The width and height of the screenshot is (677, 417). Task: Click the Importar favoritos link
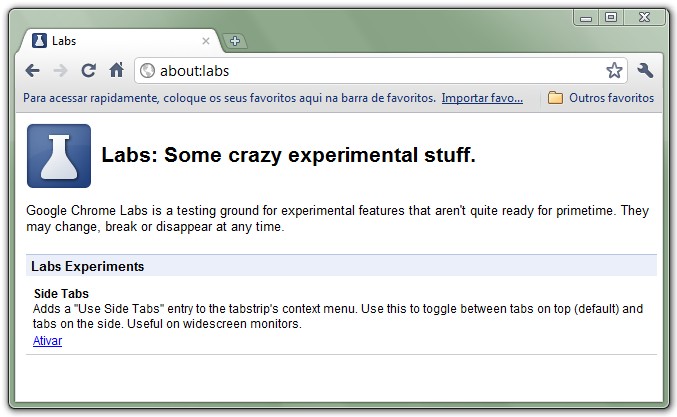[482, 98]
